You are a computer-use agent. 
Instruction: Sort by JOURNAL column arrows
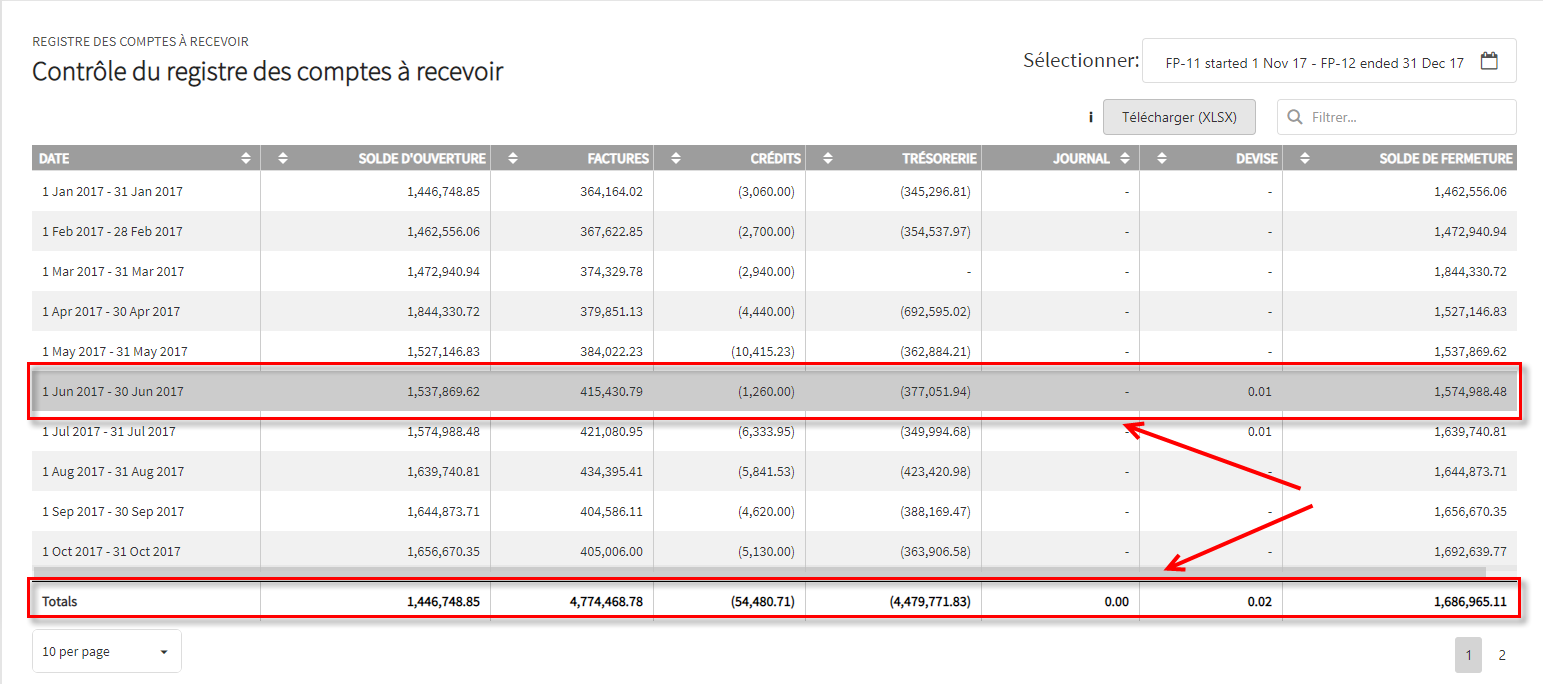(1125, 158)
